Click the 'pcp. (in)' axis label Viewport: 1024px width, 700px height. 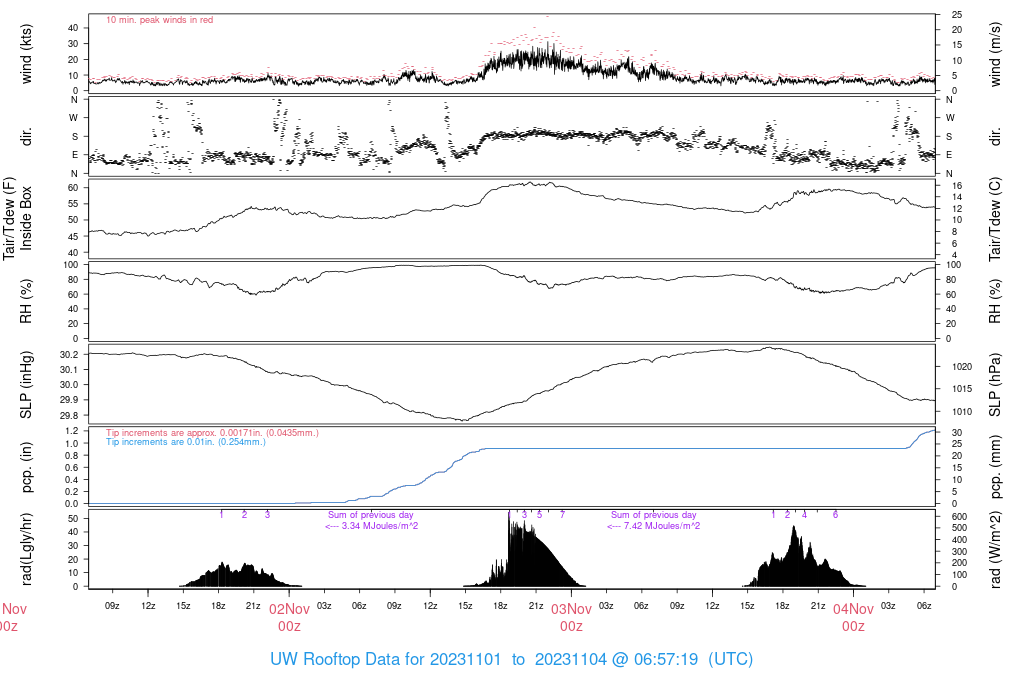tap(26, 467)
